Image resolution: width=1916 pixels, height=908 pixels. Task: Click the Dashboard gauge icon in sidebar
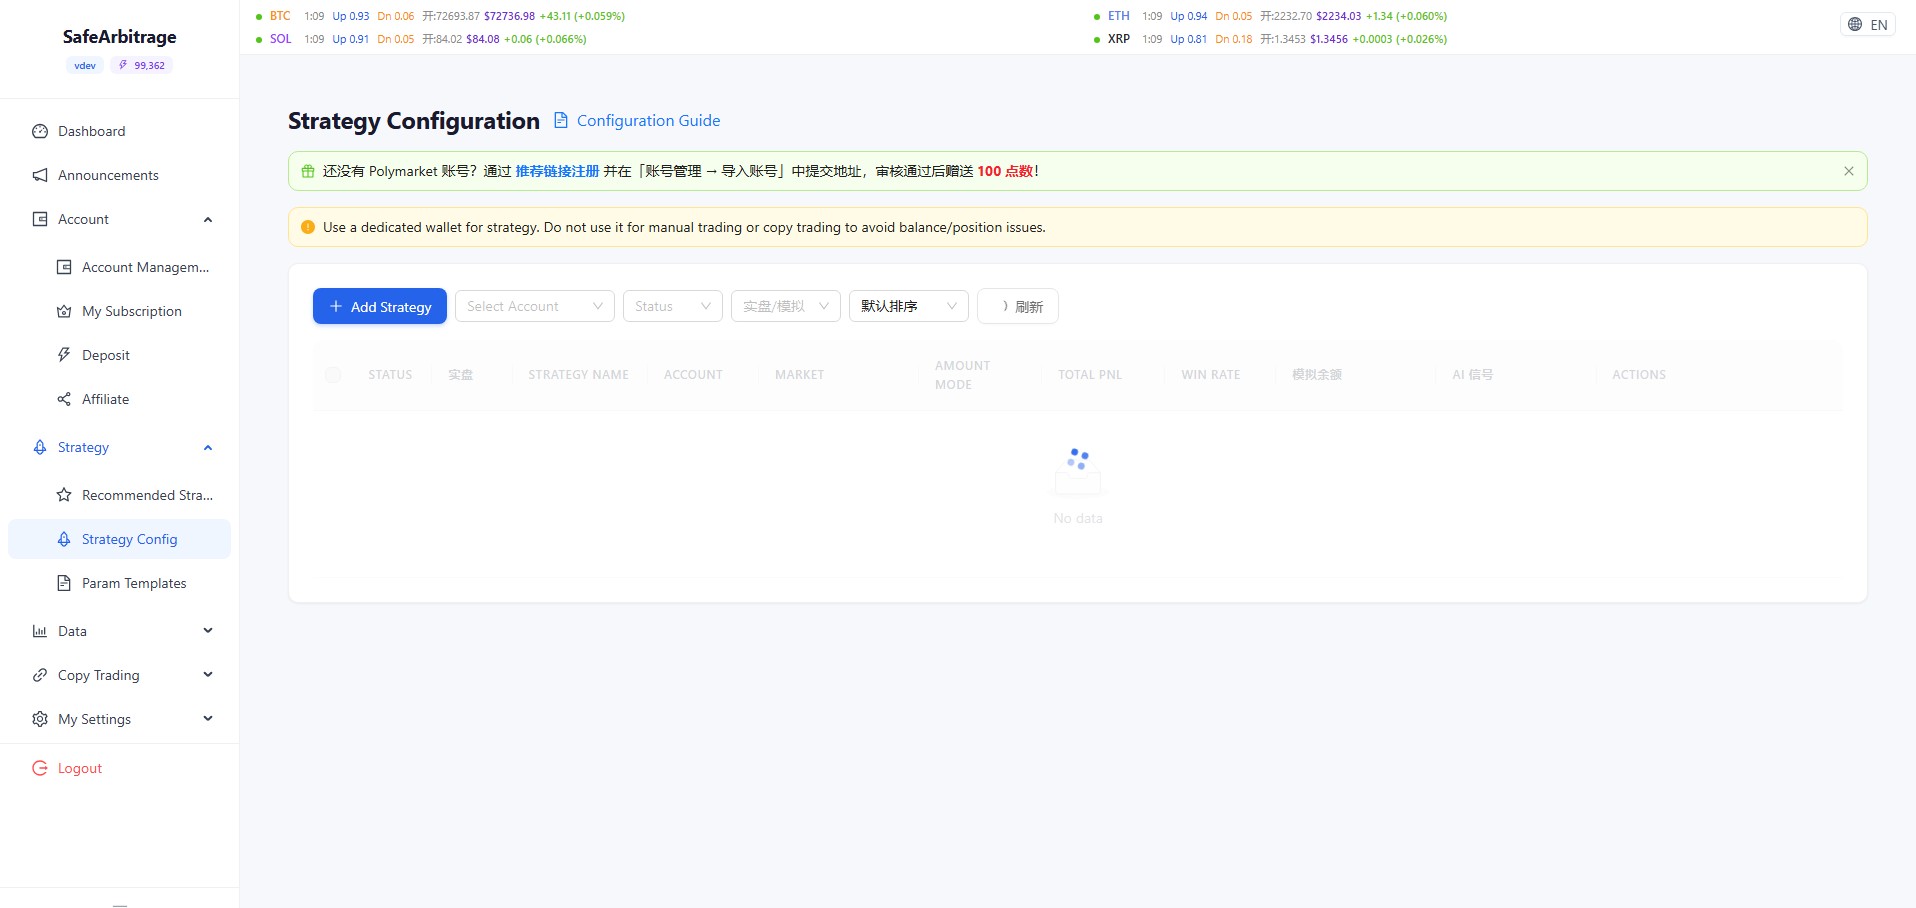click(40, 131)
